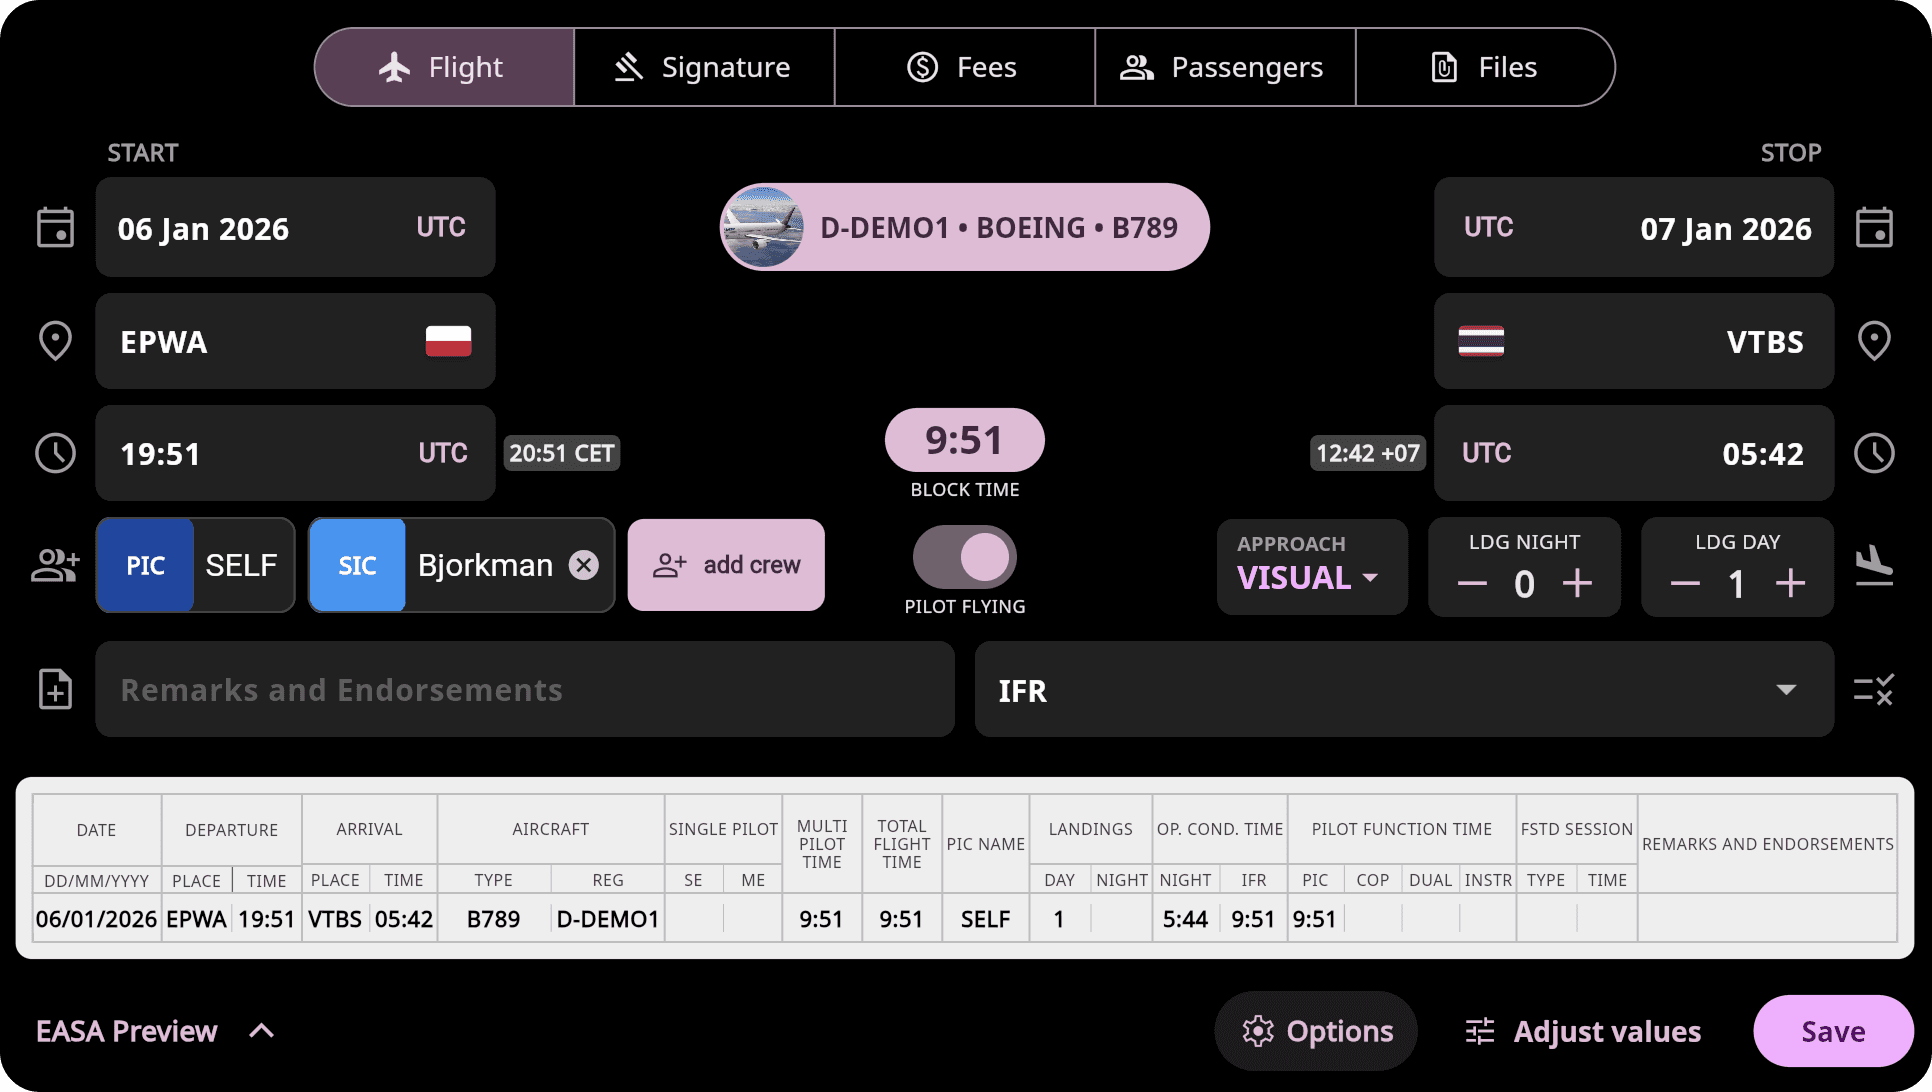The image size is (1932, 1092).
Task: Increase LDG NIGHT count with plus
Action: click(1577, 583)
